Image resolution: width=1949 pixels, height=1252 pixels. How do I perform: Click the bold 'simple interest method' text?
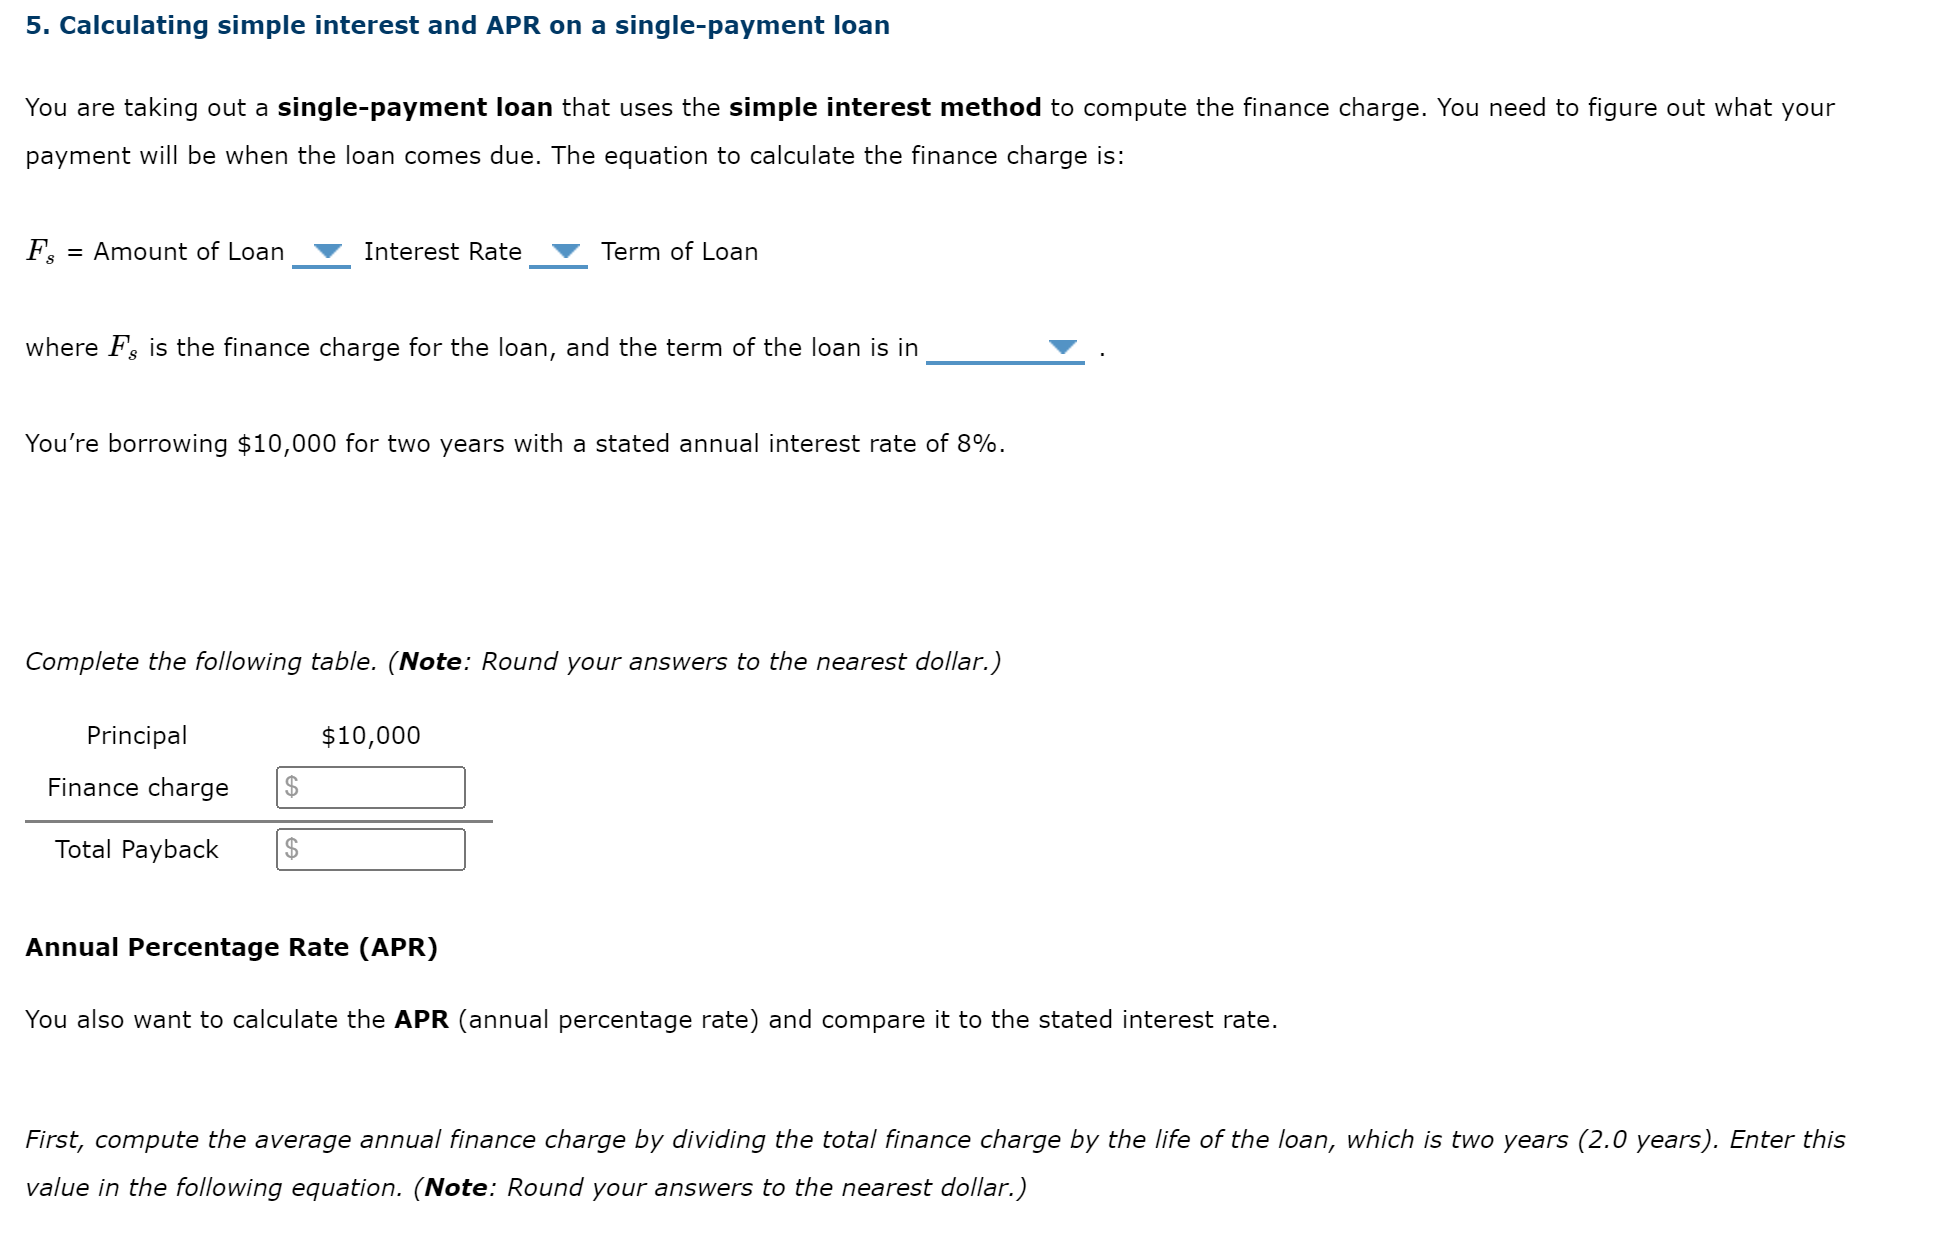tap(884, 108)
